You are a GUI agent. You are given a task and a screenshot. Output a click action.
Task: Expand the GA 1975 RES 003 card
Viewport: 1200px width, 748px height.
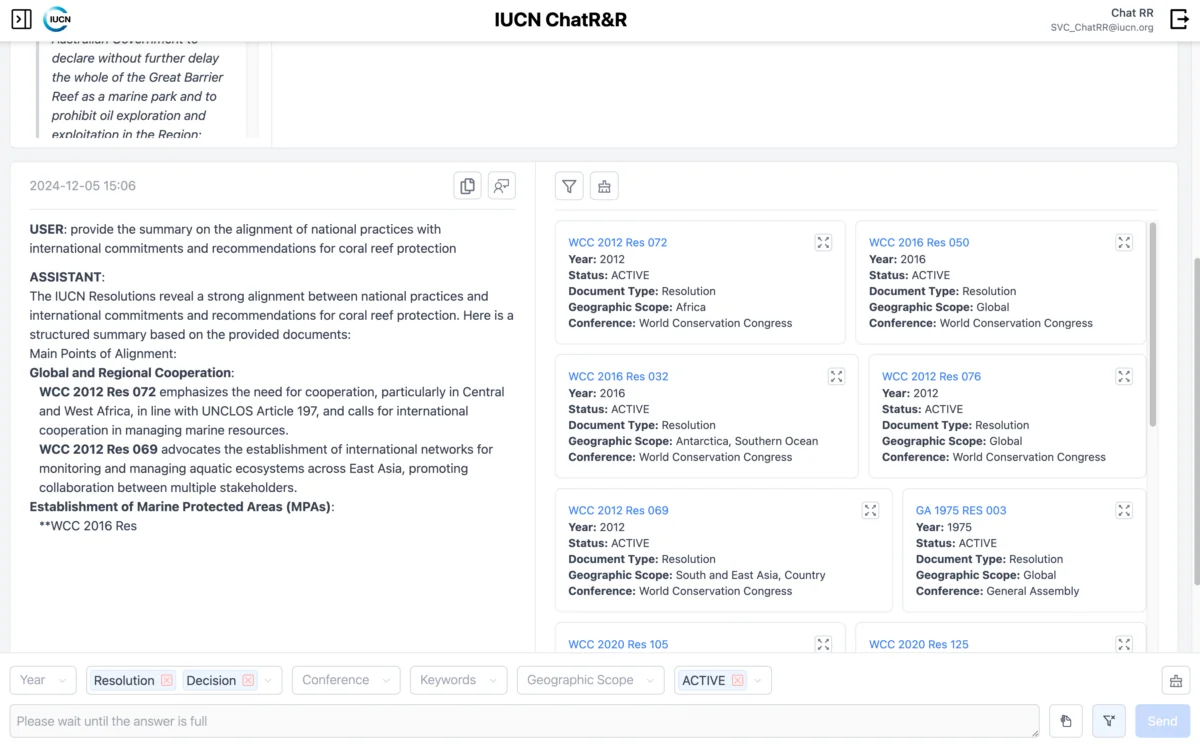point(1124,510)
